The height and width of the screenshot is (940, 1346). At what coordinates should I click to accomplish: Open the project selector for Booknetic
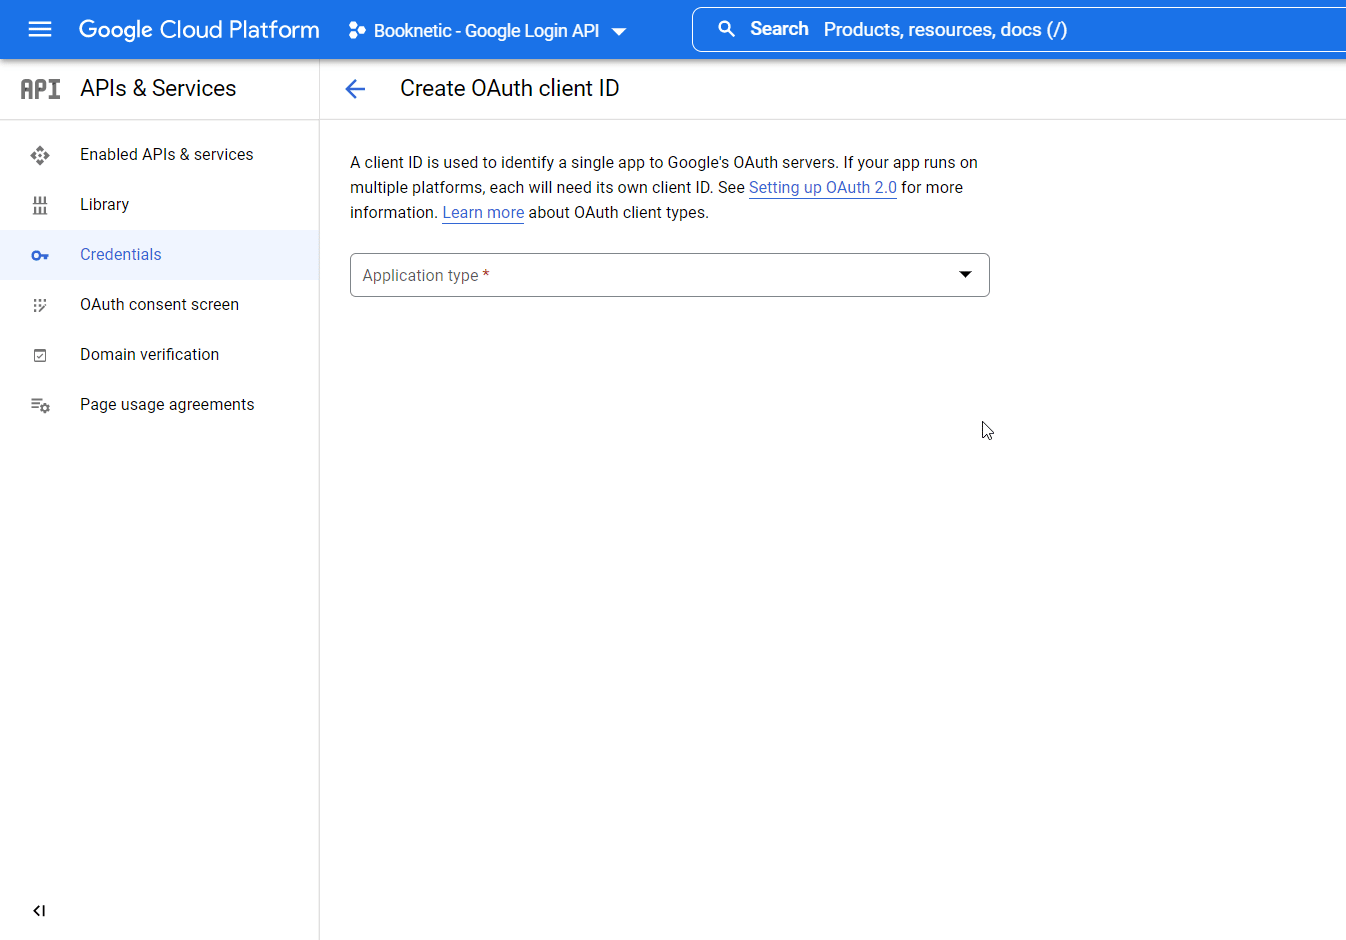pyautogui.click(x=487, y=30)
